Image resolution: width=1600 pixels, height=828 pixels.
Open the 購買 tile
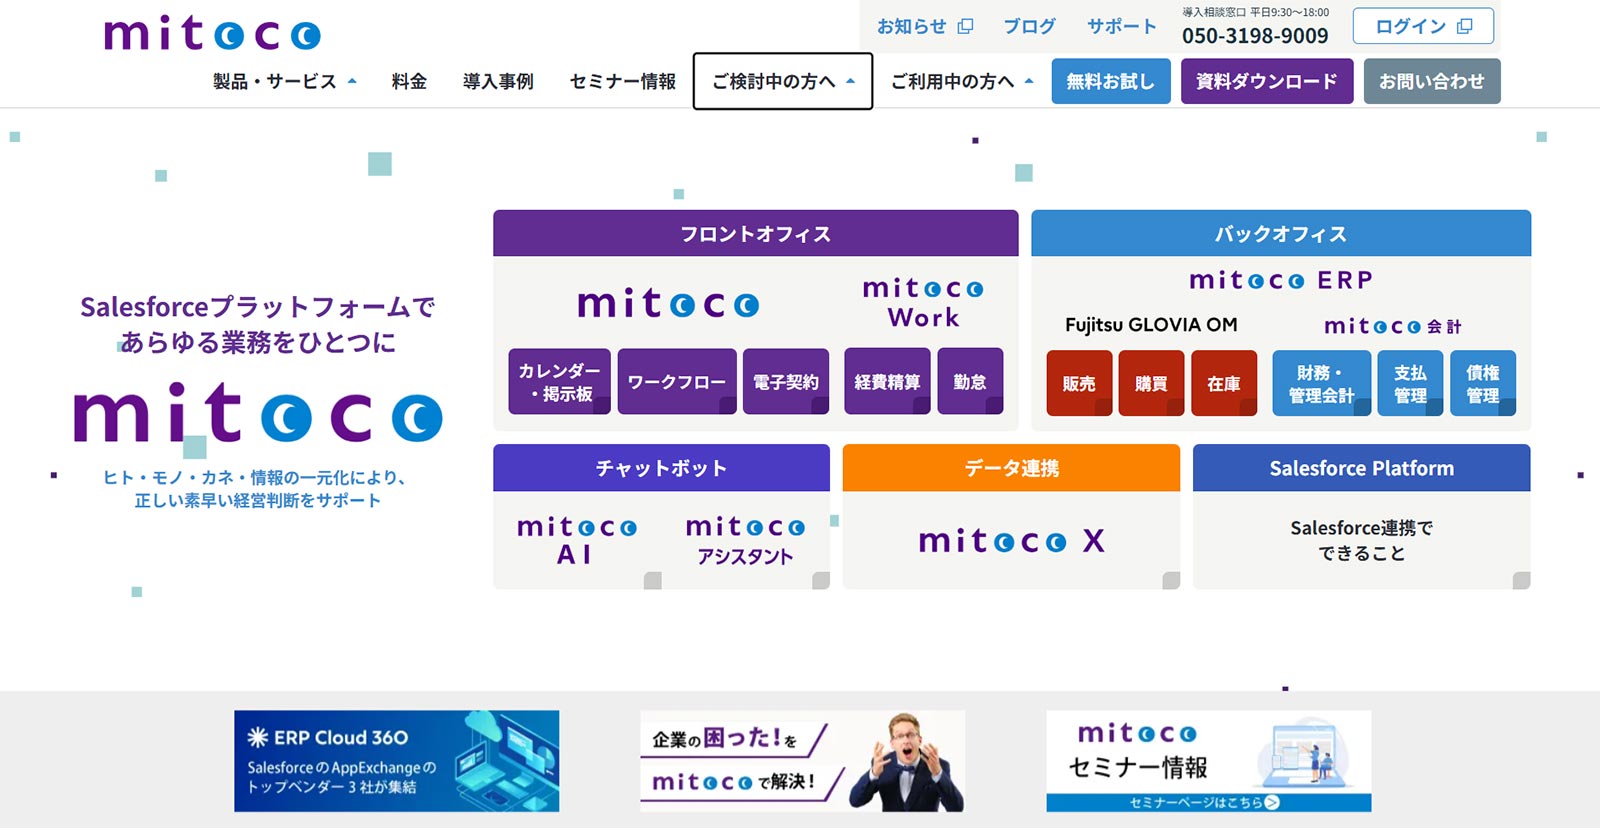[1151, 383]
